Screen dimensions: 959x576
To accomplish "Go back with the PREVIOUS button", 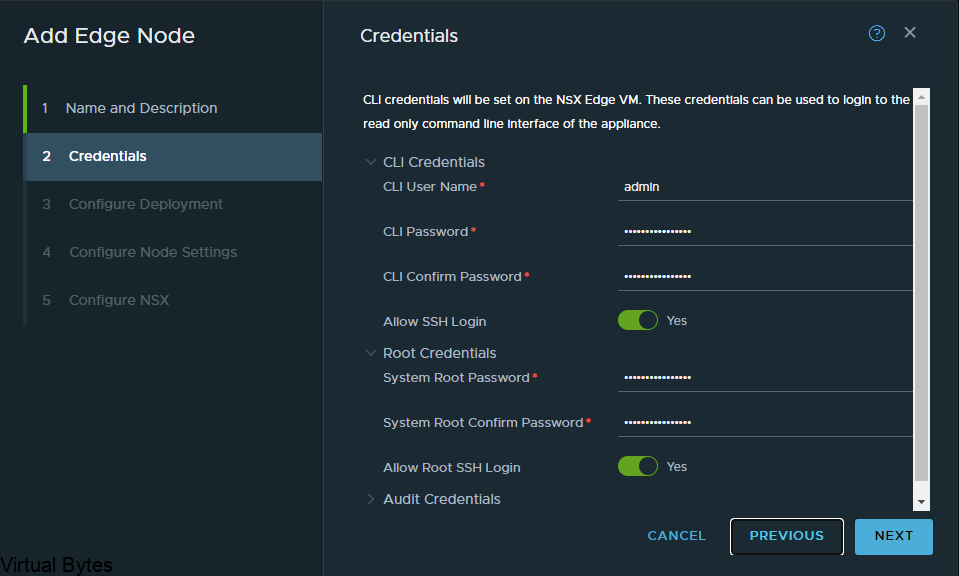I will (787, 536).
